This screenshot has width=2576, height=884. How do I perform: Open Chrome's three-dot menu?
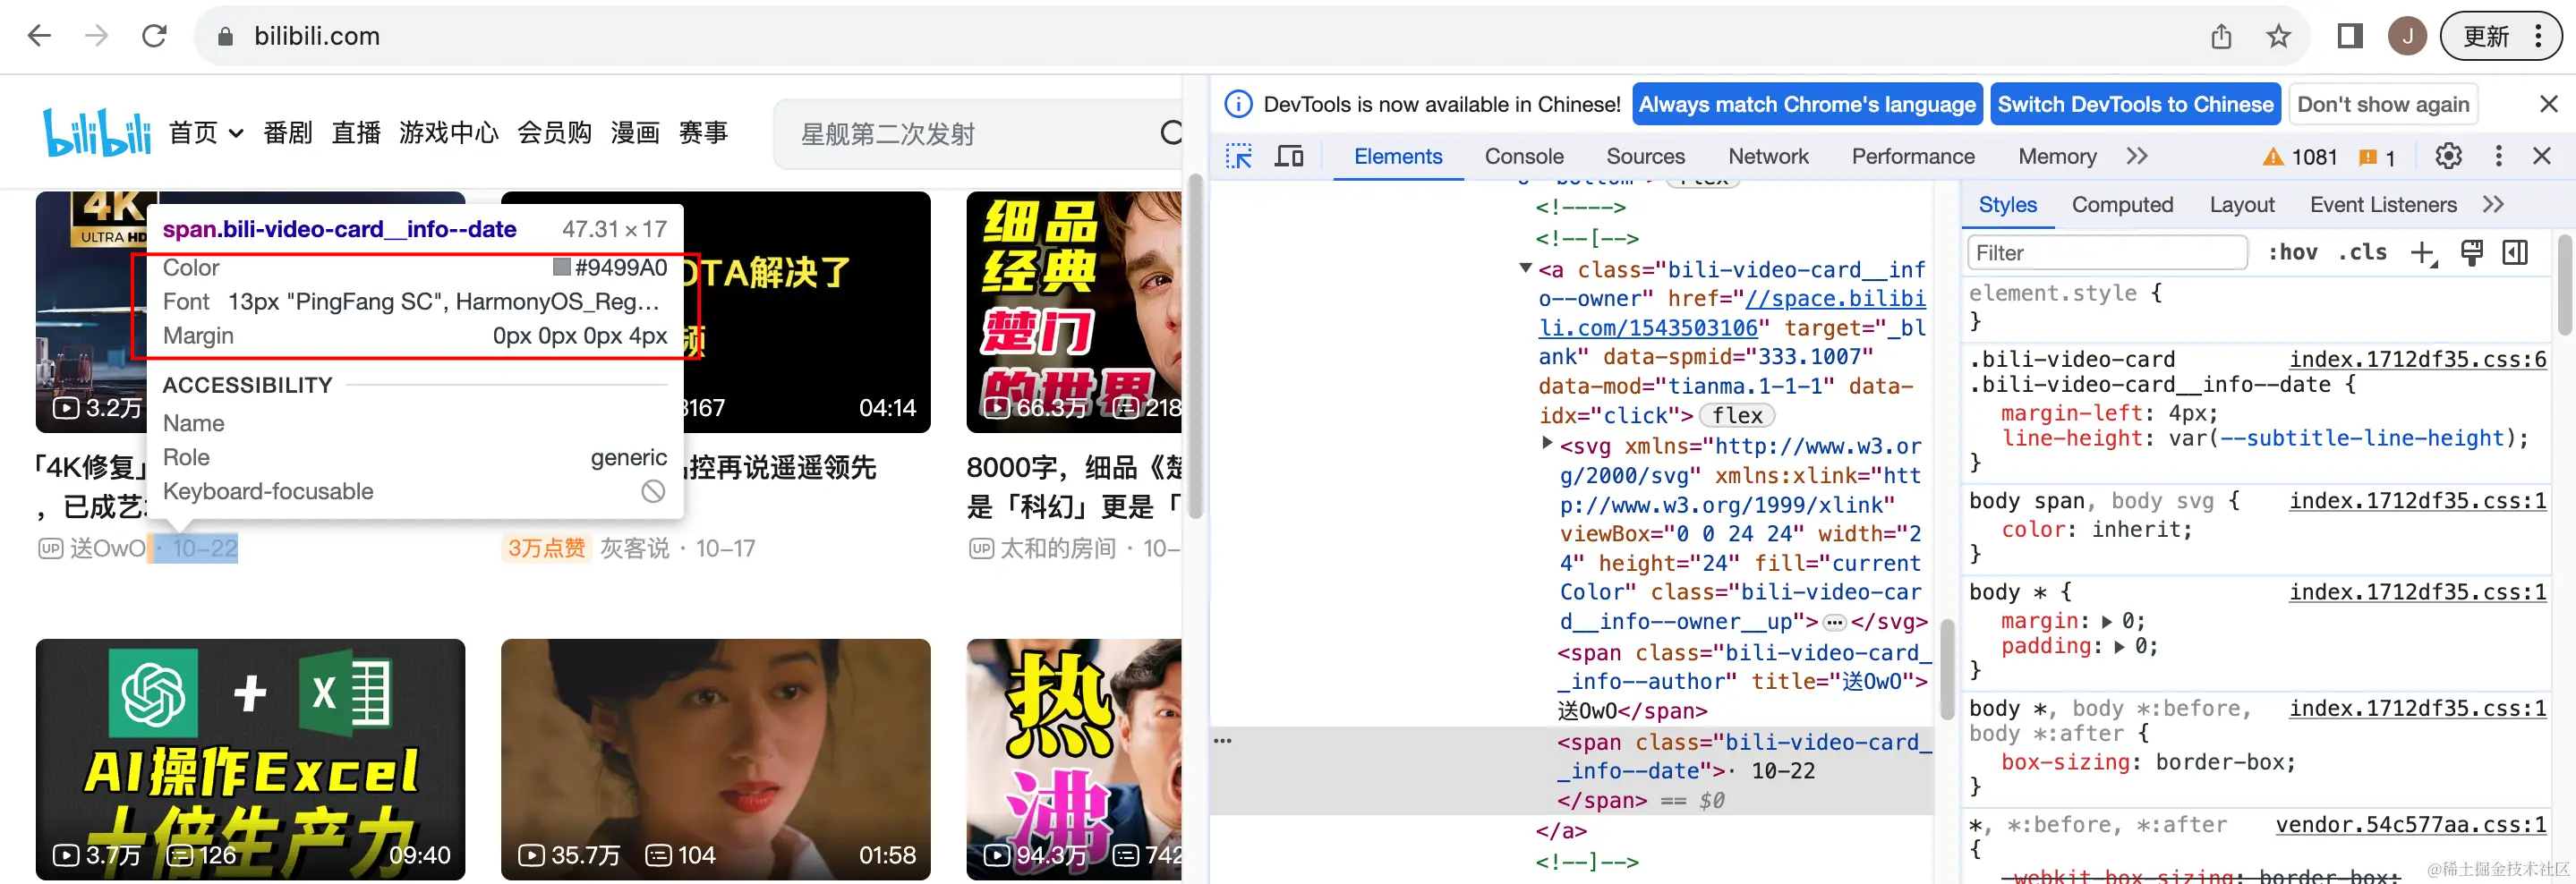2538,37
